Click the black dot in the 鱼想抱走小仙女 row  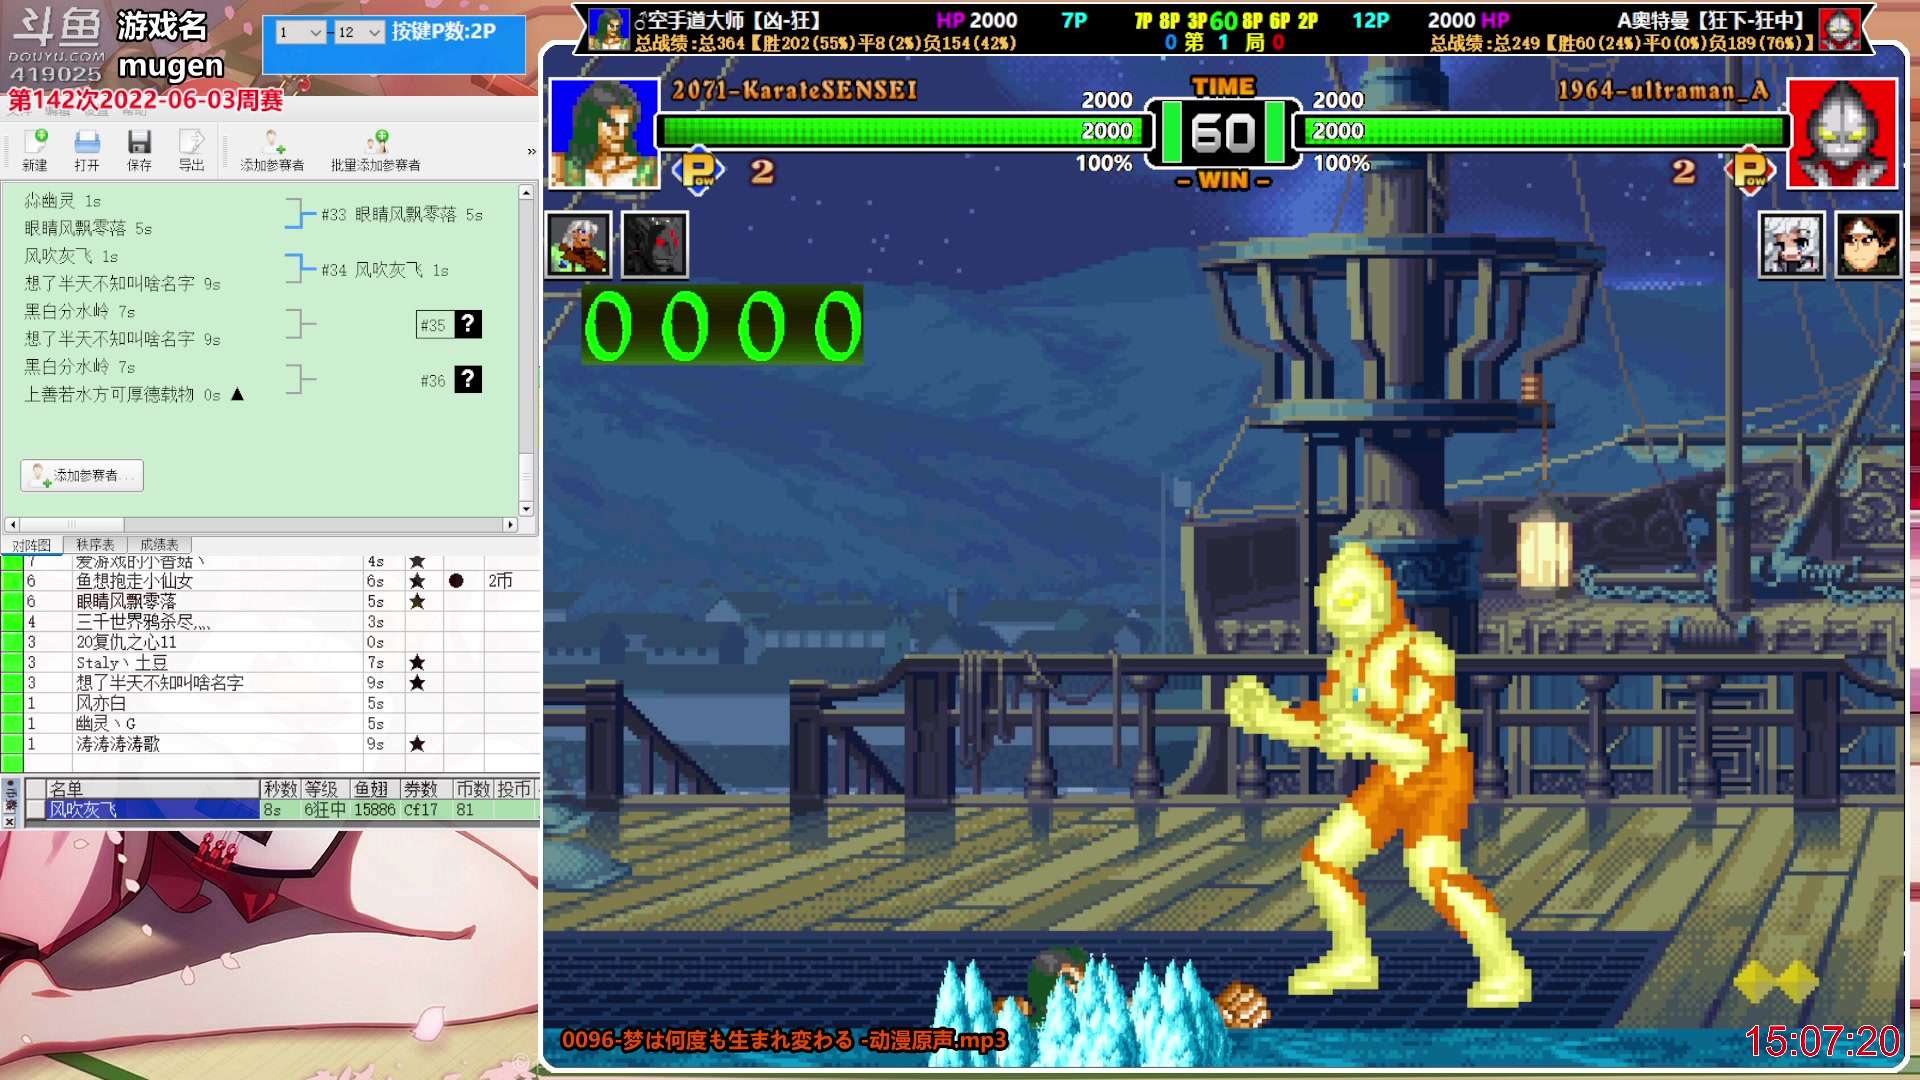pos(456,581)
